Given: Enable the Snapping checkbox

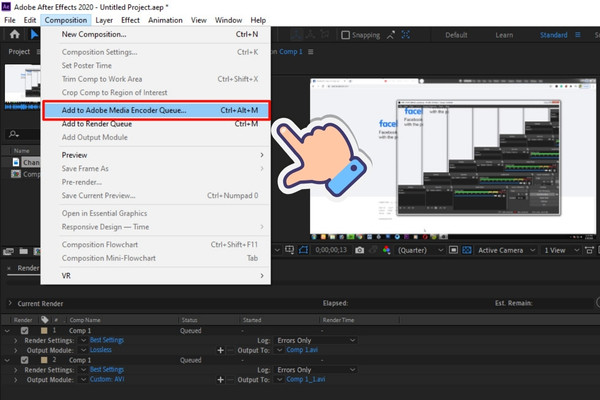Looking at the screenshot, I should 345,35.
